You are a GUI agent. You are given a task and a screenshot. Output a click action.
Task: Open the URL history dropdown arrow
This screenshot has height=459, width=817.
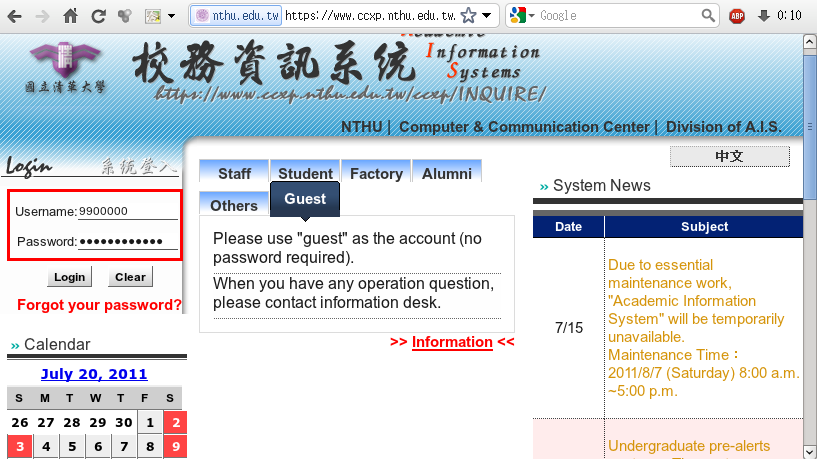coord(486,16)
